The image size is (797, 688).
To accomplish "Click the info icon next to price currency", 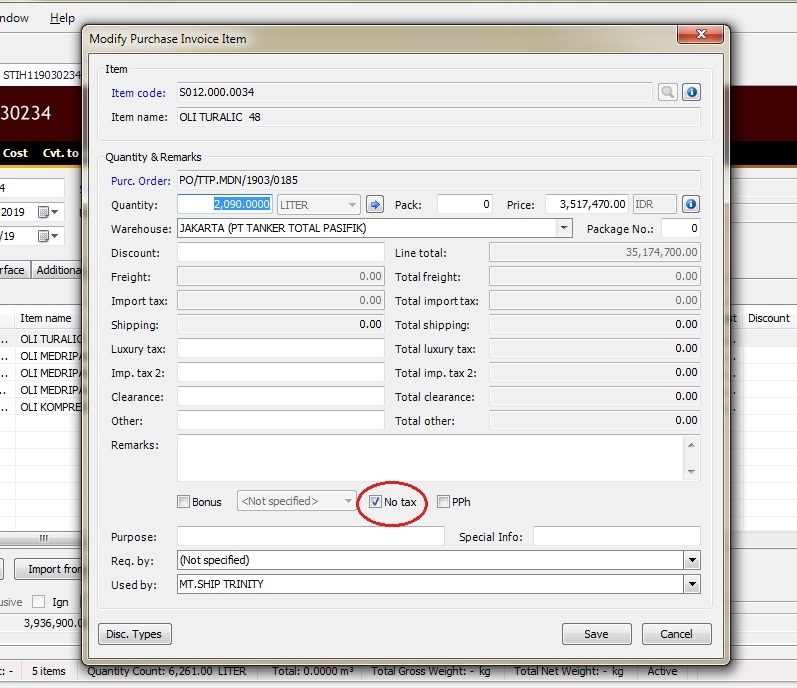I will 691,204.
